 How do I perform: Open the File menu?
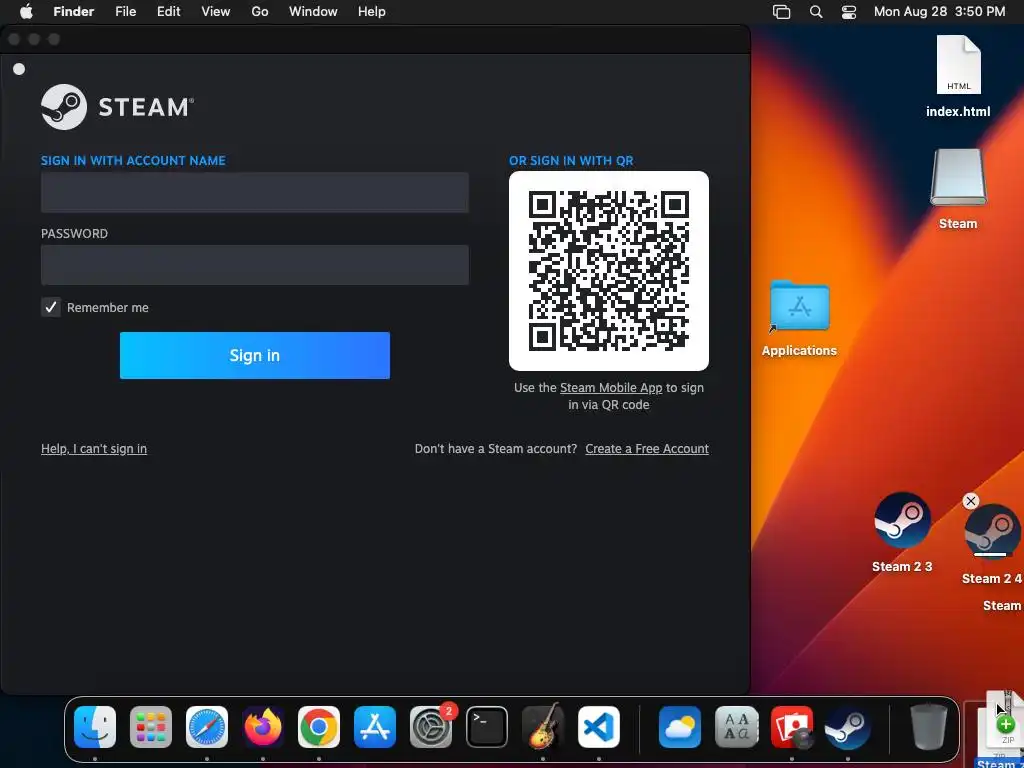125,11
